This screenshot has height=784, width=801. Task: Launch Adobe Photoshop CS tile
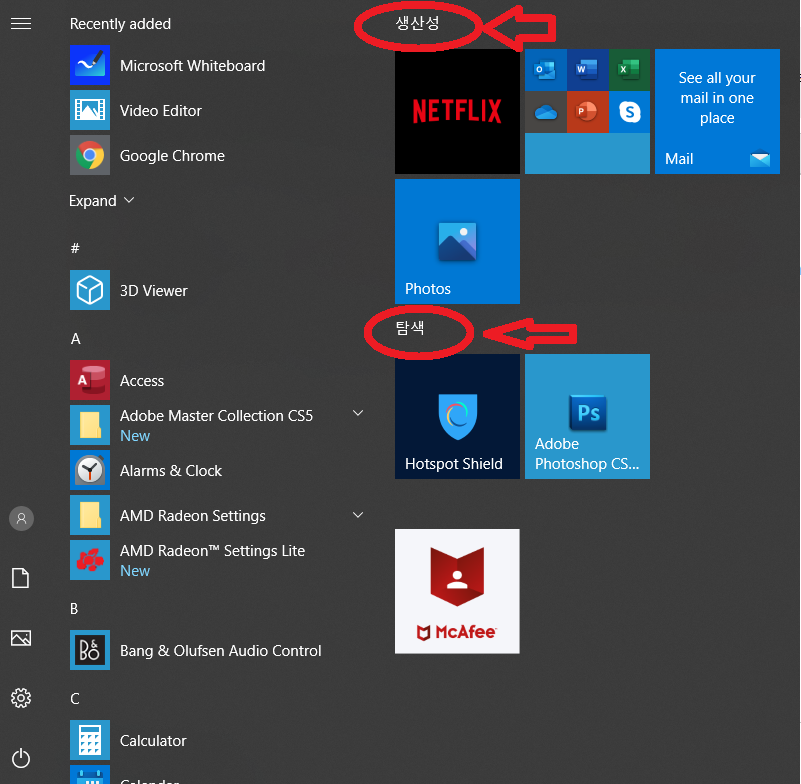(587, 416)
